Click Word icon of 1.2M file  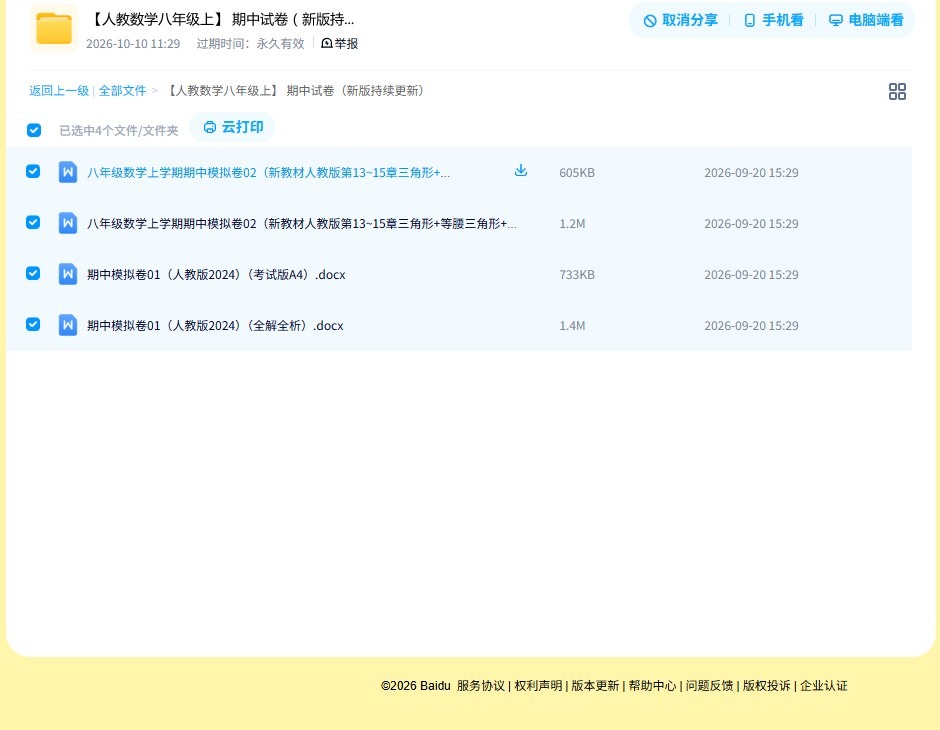click(x=68, y=223)
